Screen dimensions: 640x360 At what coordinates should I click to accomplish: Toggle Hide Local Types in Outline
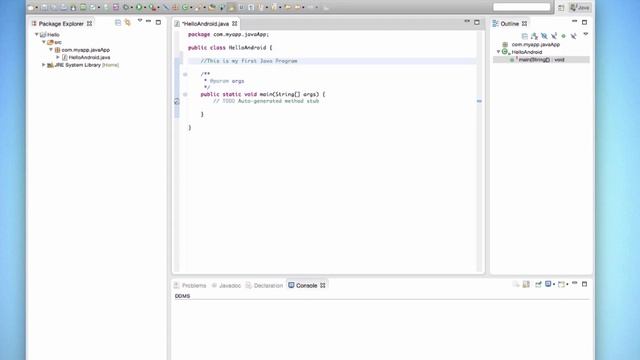coord(573,36)
